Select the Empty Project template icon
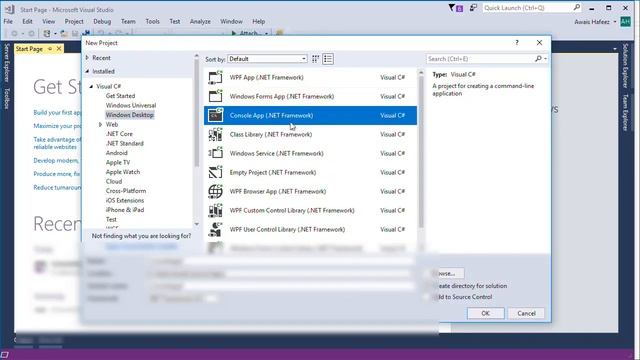The height and width of the screenshot is (360, 640). (215, 172)
